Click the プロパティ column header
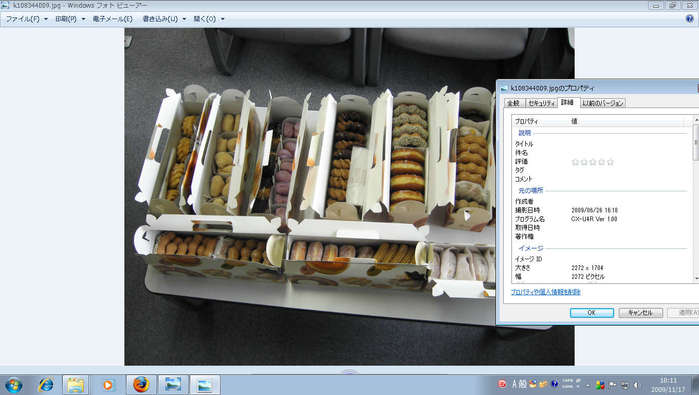This screenshot has width=699, height=395. (541, 121)
